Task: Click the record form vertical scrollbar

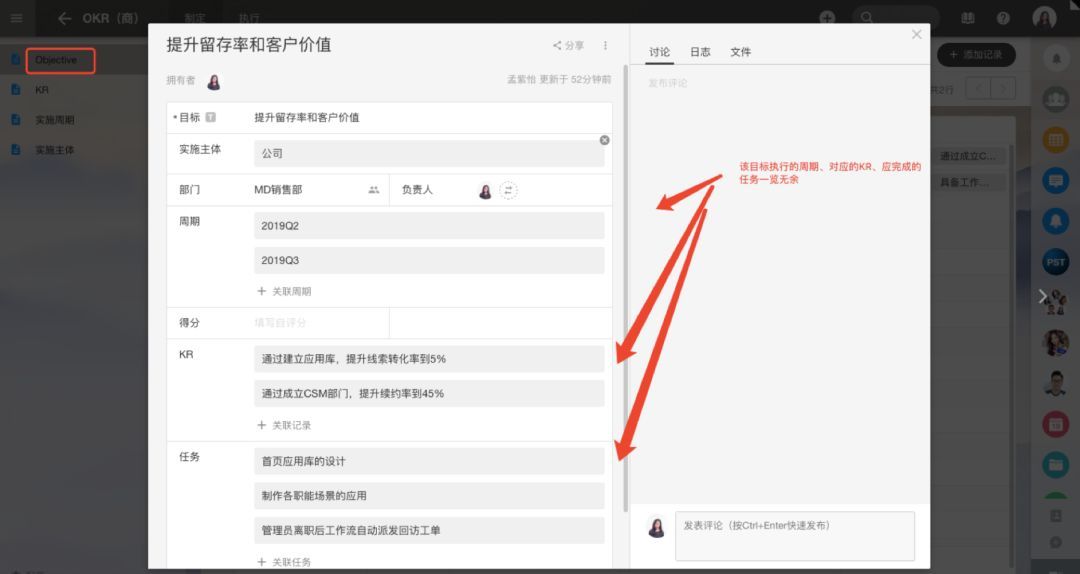Action: (625, 289)
